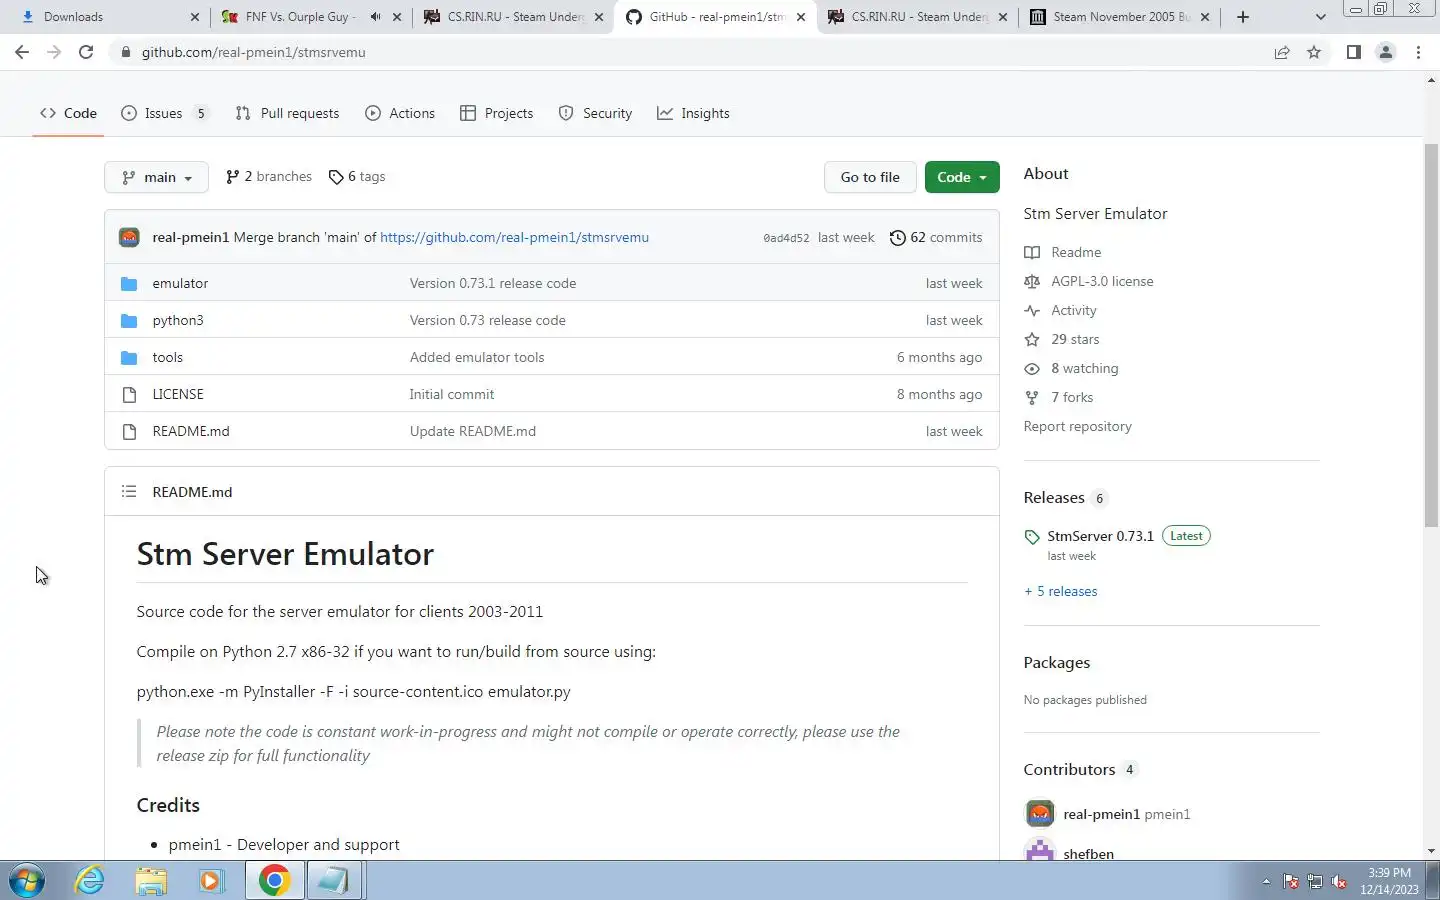The width and height of the screenshot is (1440, 900).
Task: Open the 'Version 0.73.1 release code' commit
Action: 493,283
